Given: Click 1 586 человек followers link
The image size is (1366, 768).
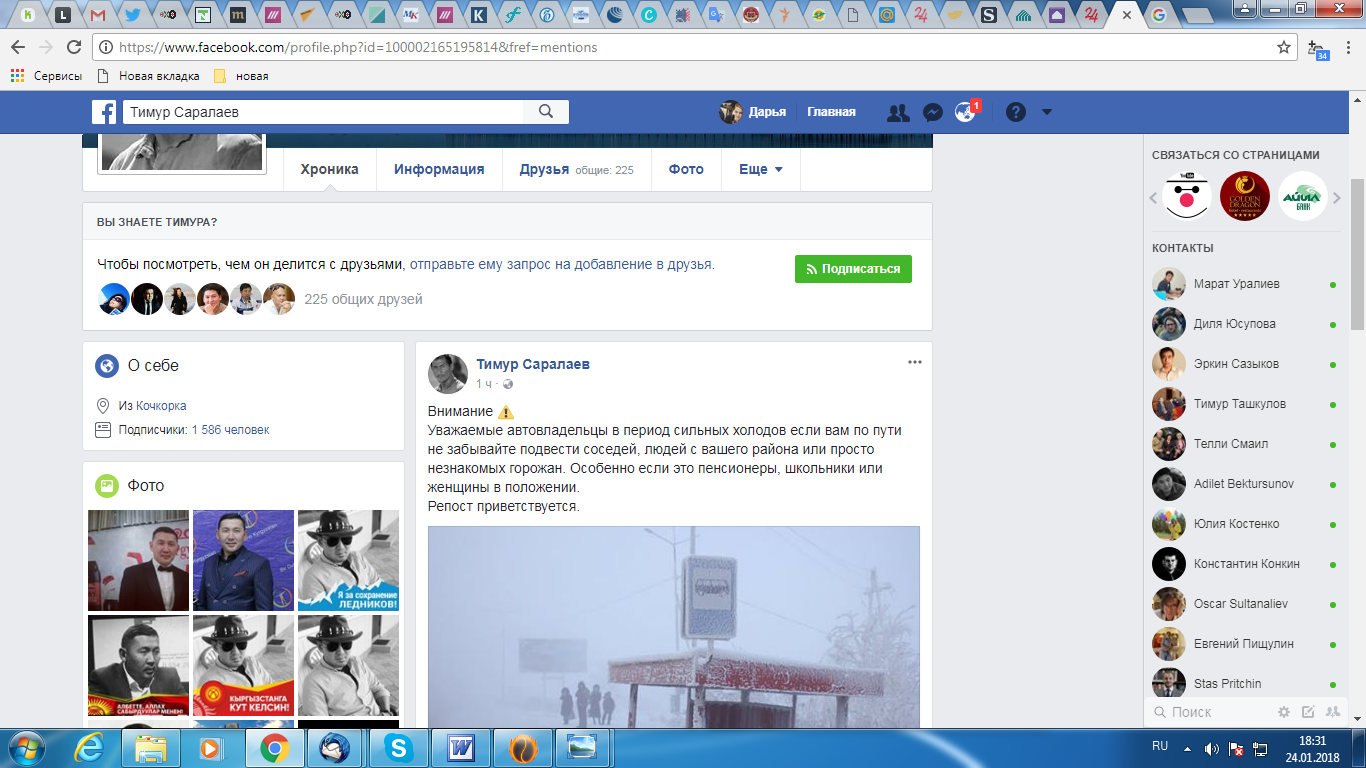Looking at the screenshot, I should click(230, 430).
